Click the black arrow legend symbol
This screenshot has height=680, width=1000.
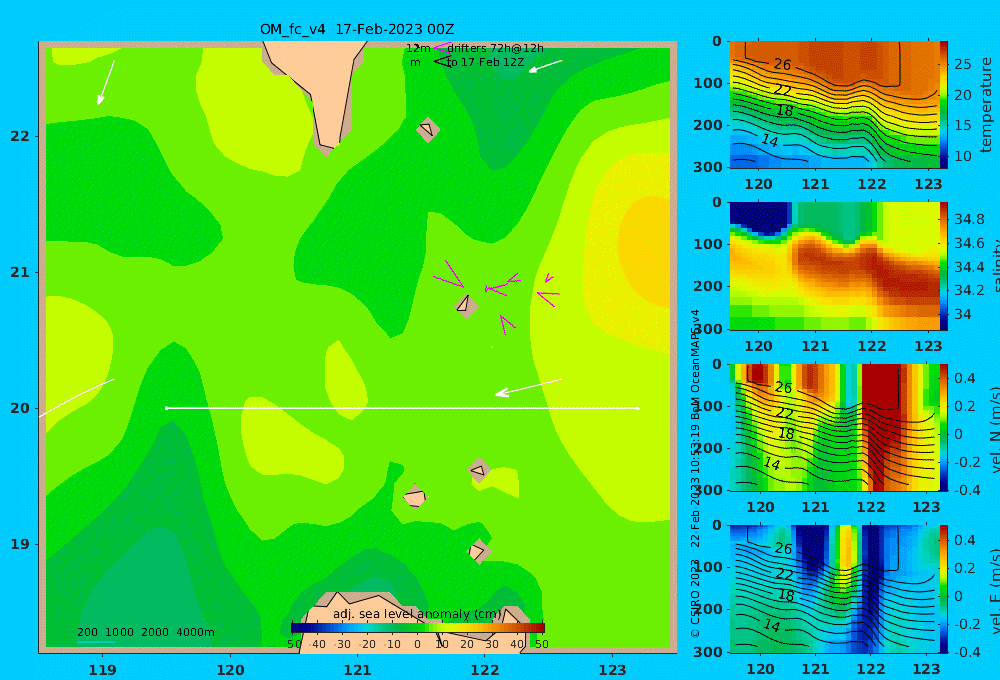coord(442,62)
